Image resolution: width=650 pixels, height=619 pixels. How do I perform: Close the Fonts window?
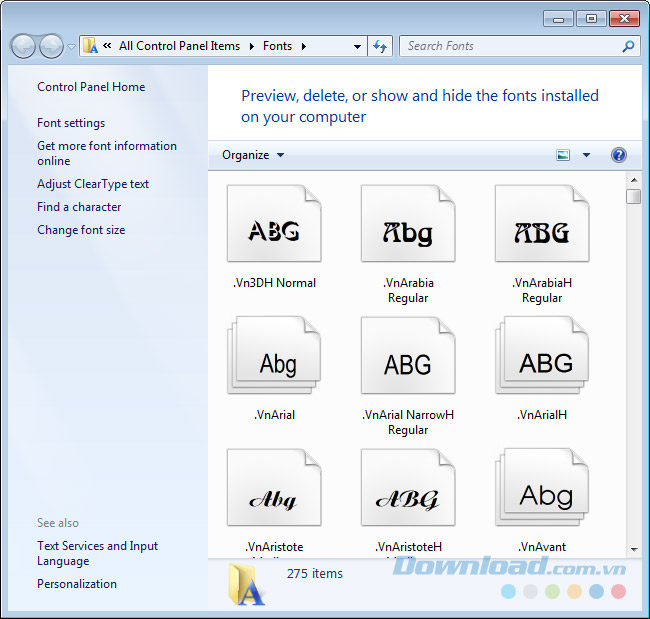click(x=624, y=19)
